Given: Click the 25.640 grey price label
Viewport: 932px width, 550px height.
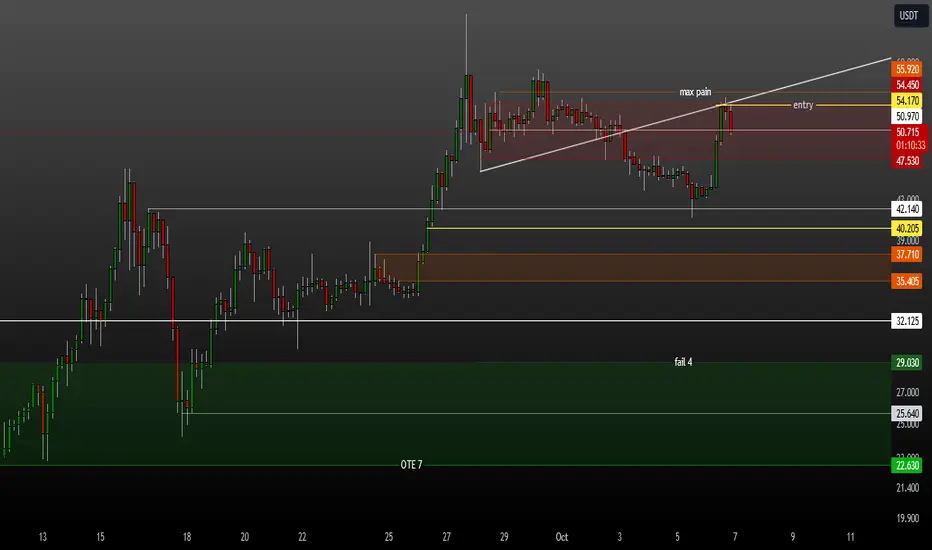Looking at the screenshot, I should pos(907,413).
